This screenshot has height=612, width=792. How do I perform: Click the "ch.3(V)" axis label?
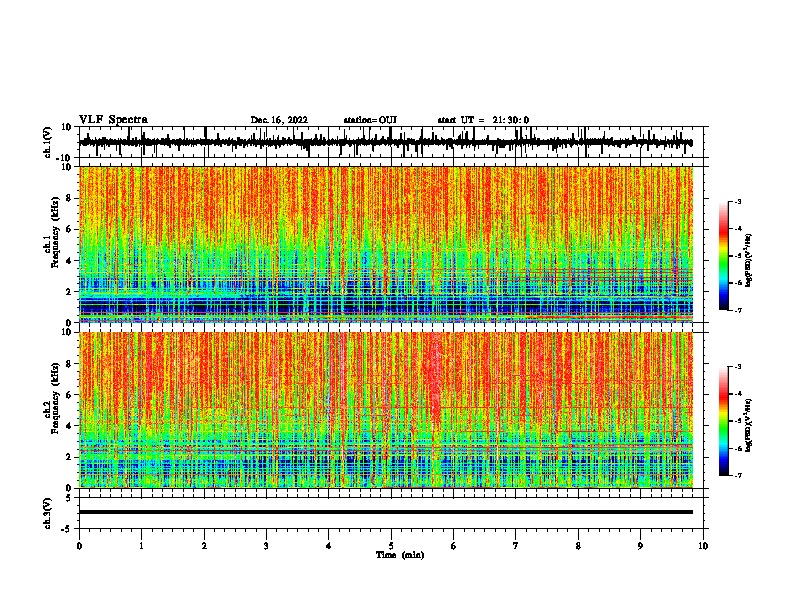(48, 513)
